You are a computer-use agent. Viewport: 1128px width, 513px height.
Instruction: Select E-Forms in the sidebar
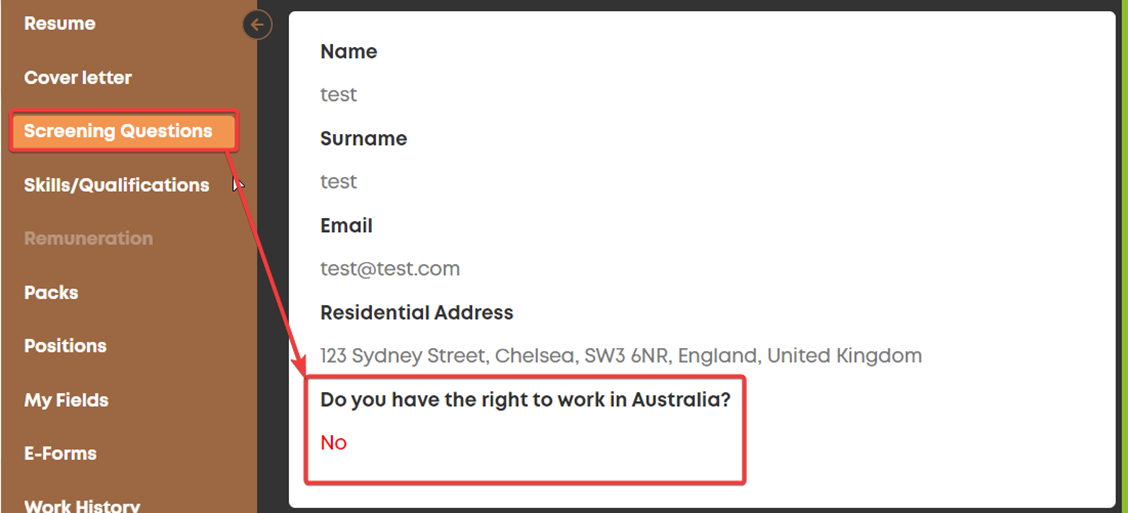[60, 454]
